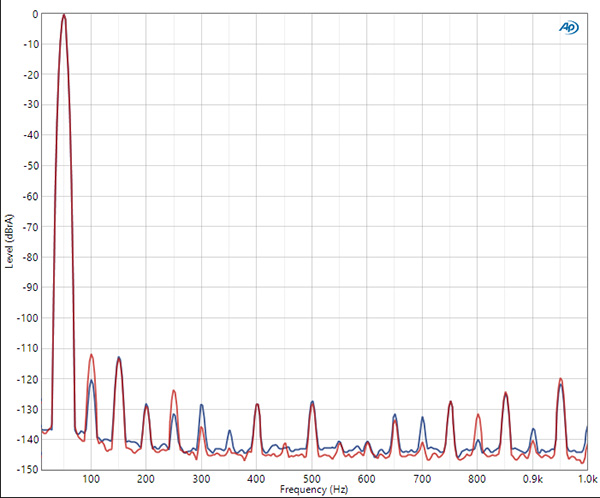The image size is (600, 498).
Task: Click the 0.9k label on the frequency axis
Action: coord(533,479)
